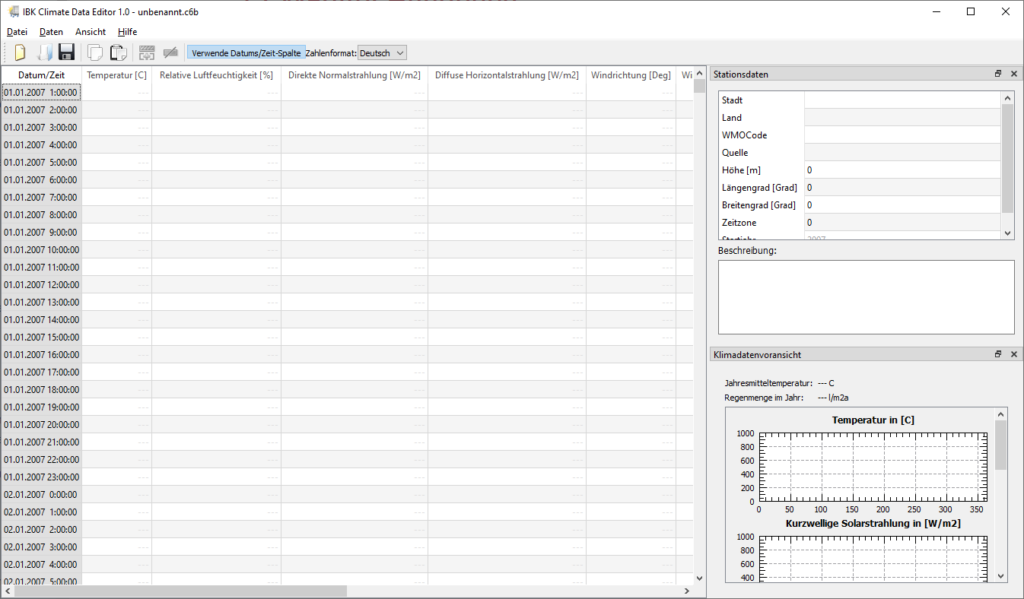Click the Höhe [m] value field

(903, 170)
